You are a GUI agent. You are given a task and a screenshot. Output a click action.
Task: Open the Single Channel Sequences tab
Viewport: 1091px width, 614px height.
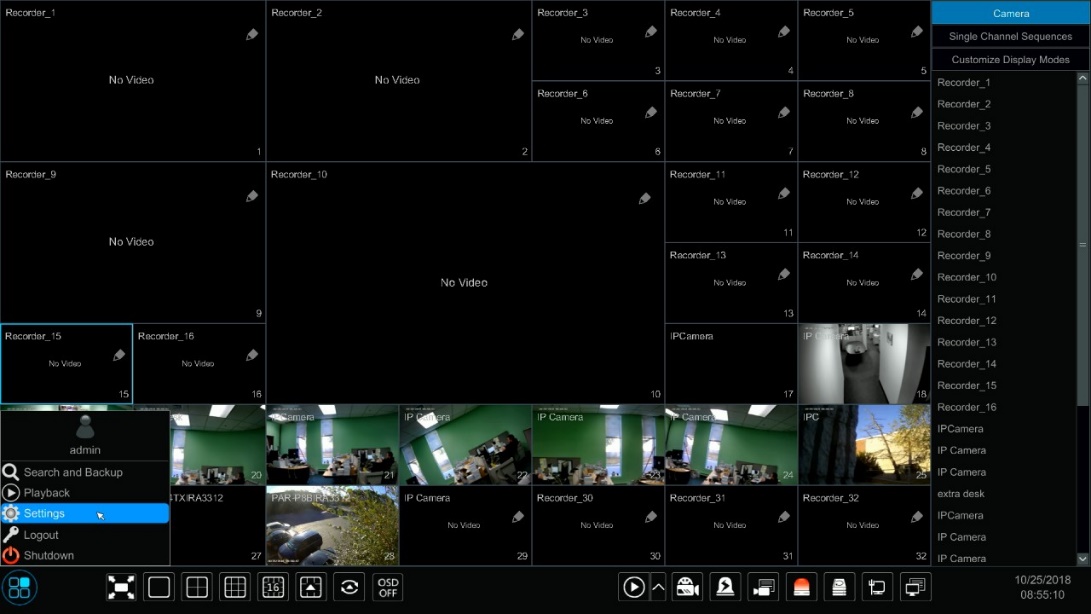pyautogui.click(x=1010, y=36)
